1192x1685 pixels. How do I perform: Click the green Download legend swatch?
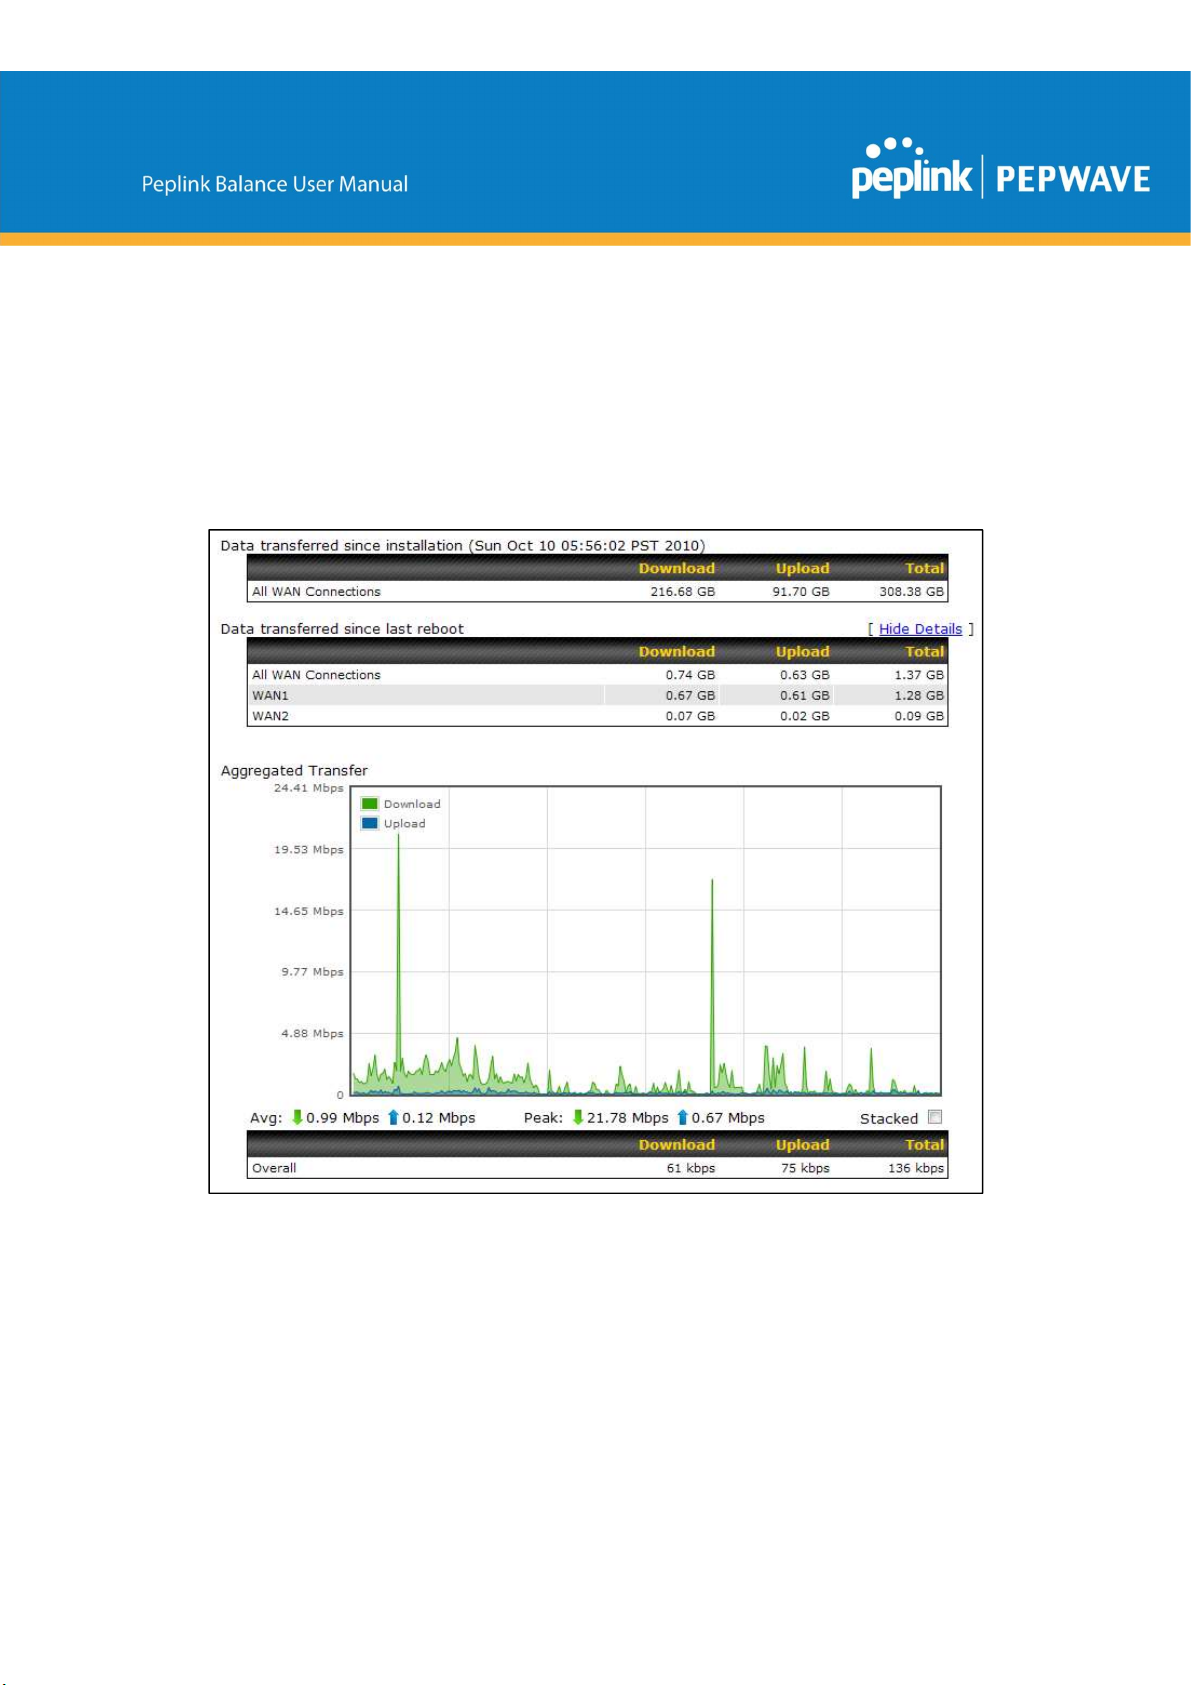point(370,804)
